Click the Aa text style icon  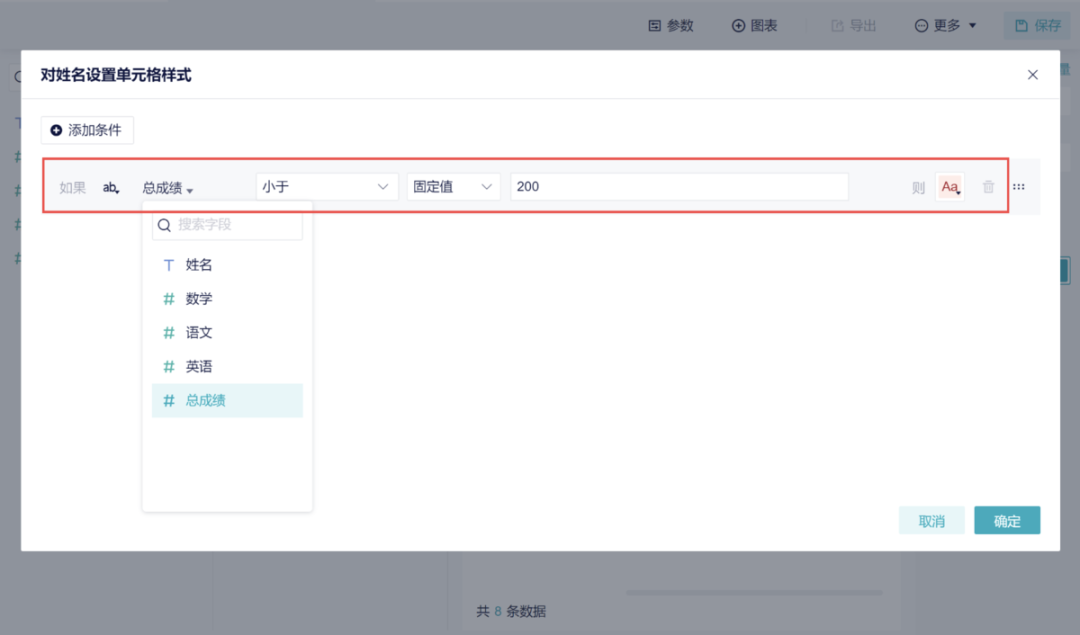pos(949,187)
